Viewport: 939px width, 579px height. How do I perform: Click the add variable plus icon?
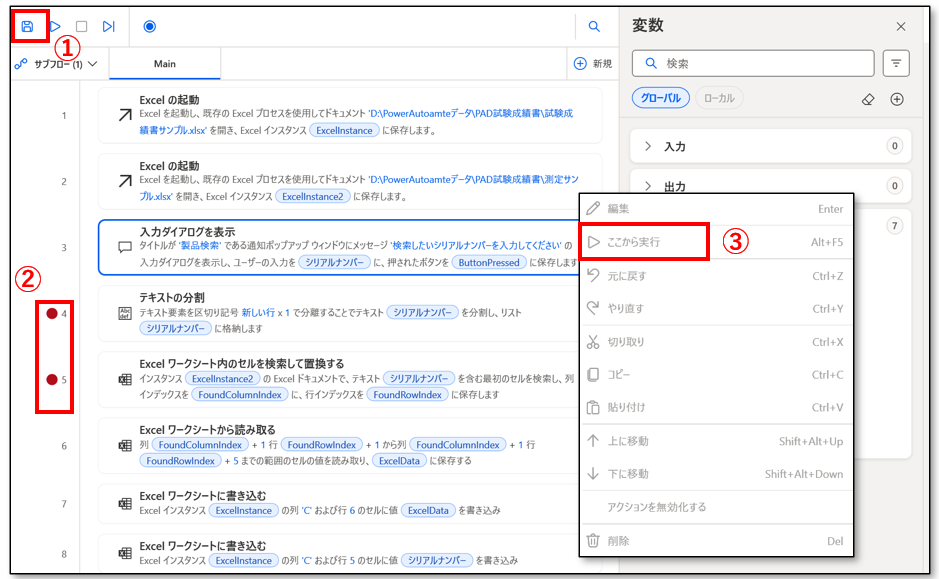coord(897,99)
